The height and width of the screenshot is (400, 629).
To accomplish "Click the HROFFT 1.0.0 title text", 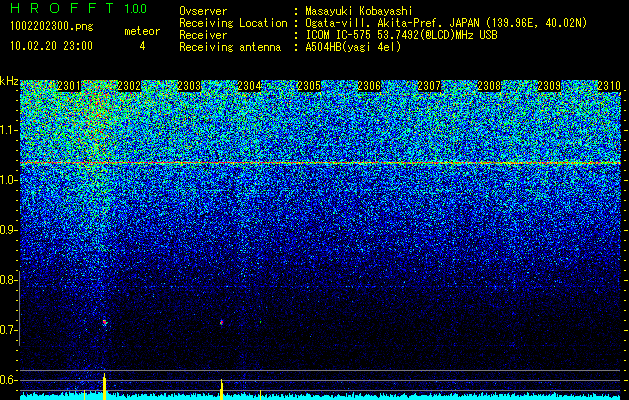I will point(79,8).
